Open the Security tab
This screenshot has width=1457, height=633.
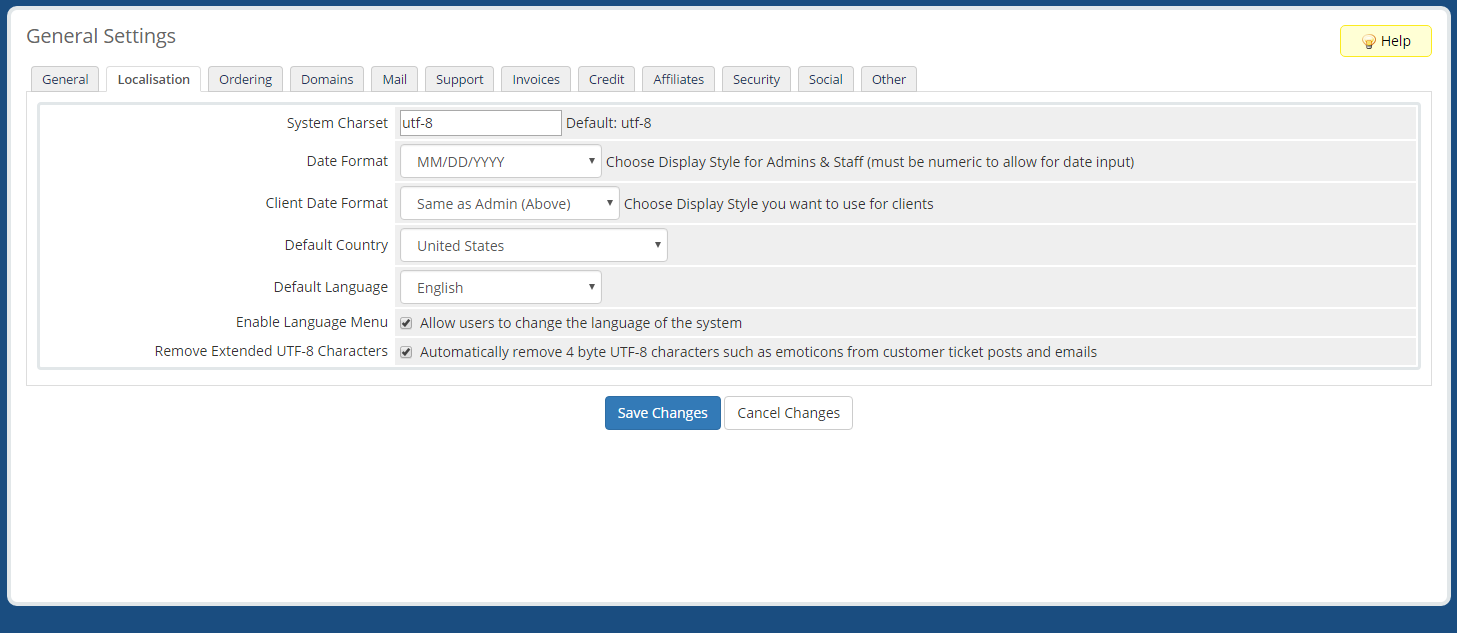click(756, 80)
